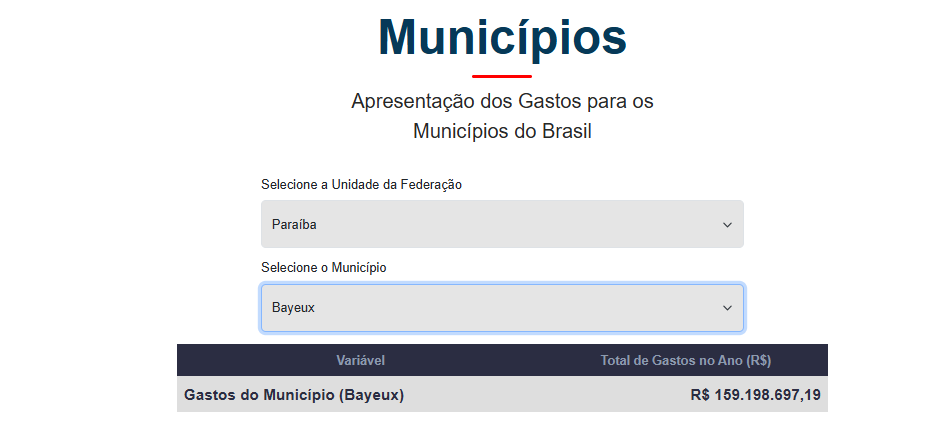Click the "Municípios do Brasil" subtitle line

tap(502, 131)
